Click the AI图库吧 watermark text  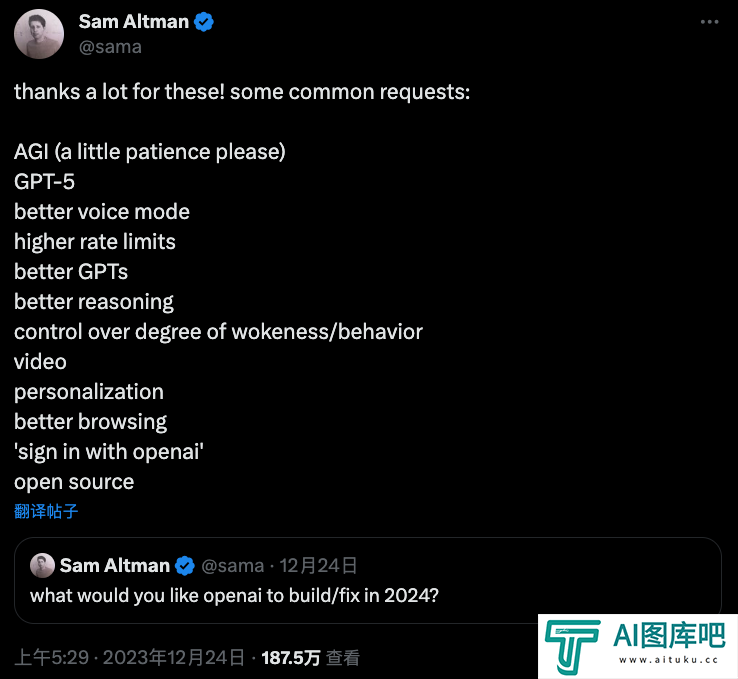point(669,636)
